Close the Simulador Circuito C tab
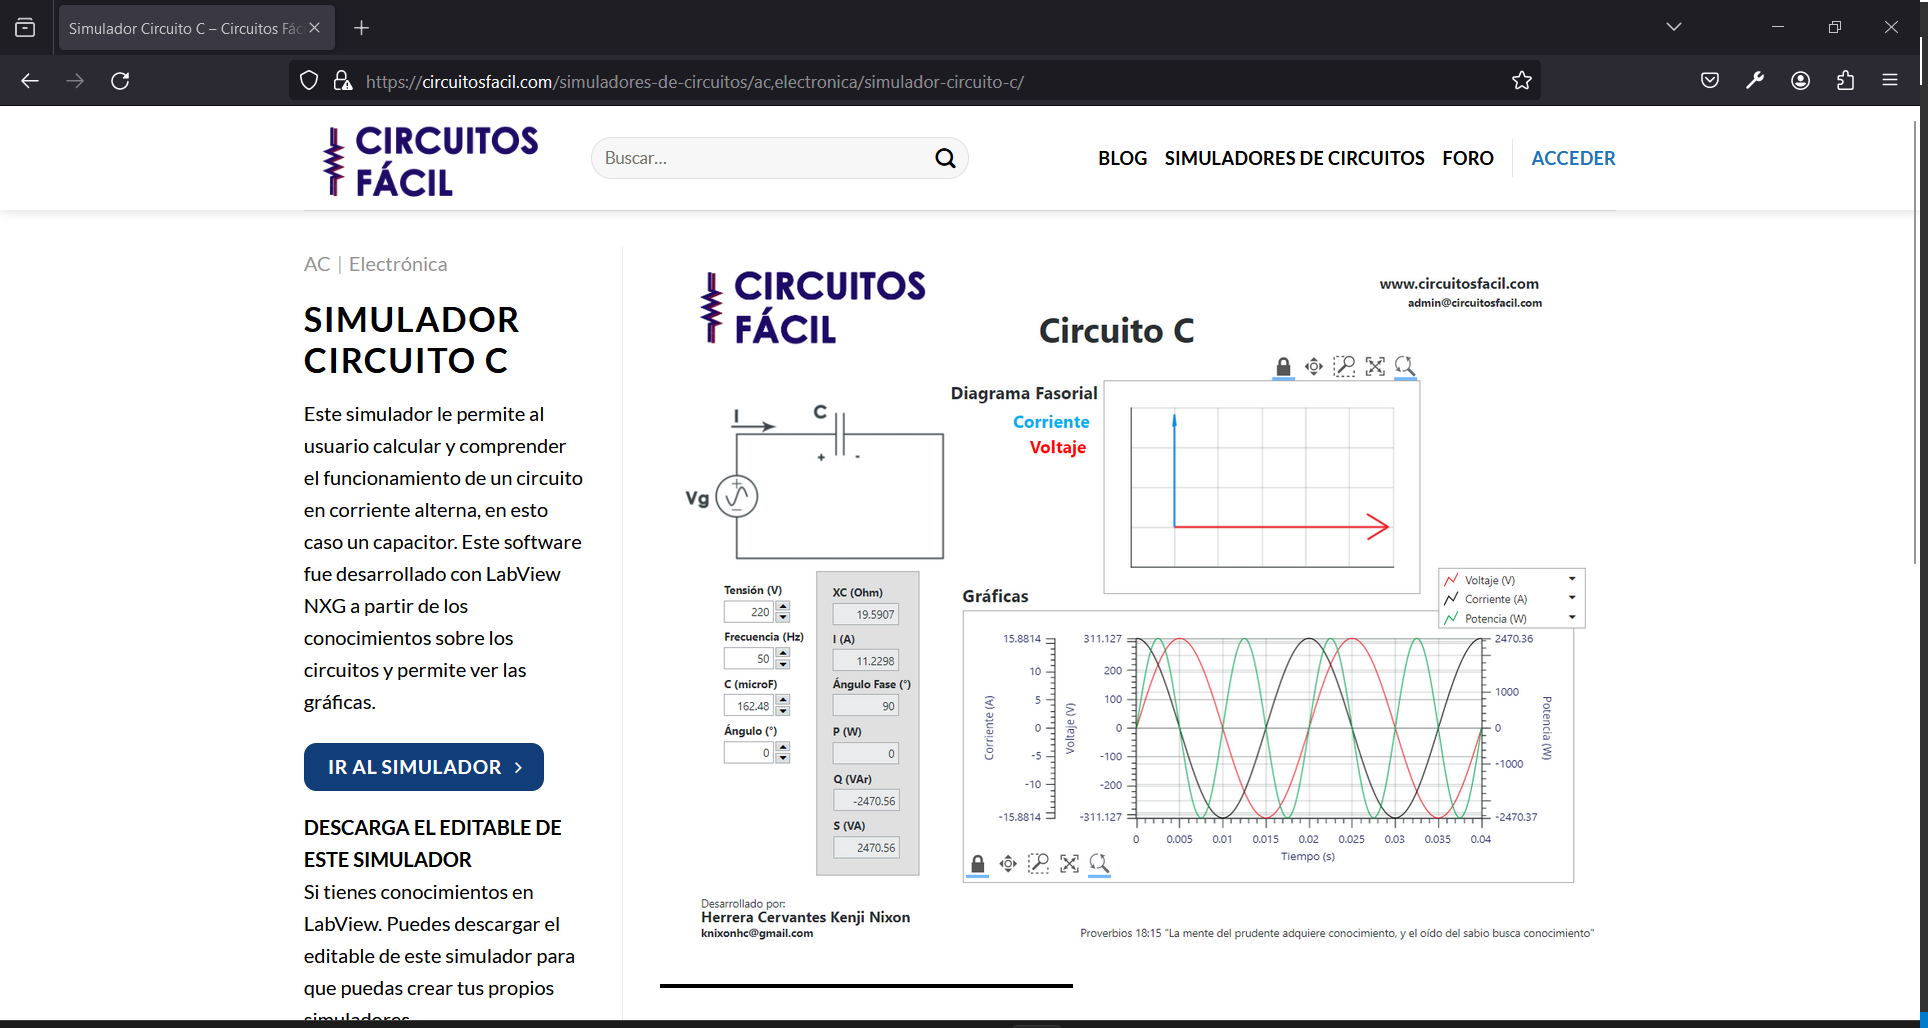Screen dimensions: 1928x1028 315,28
